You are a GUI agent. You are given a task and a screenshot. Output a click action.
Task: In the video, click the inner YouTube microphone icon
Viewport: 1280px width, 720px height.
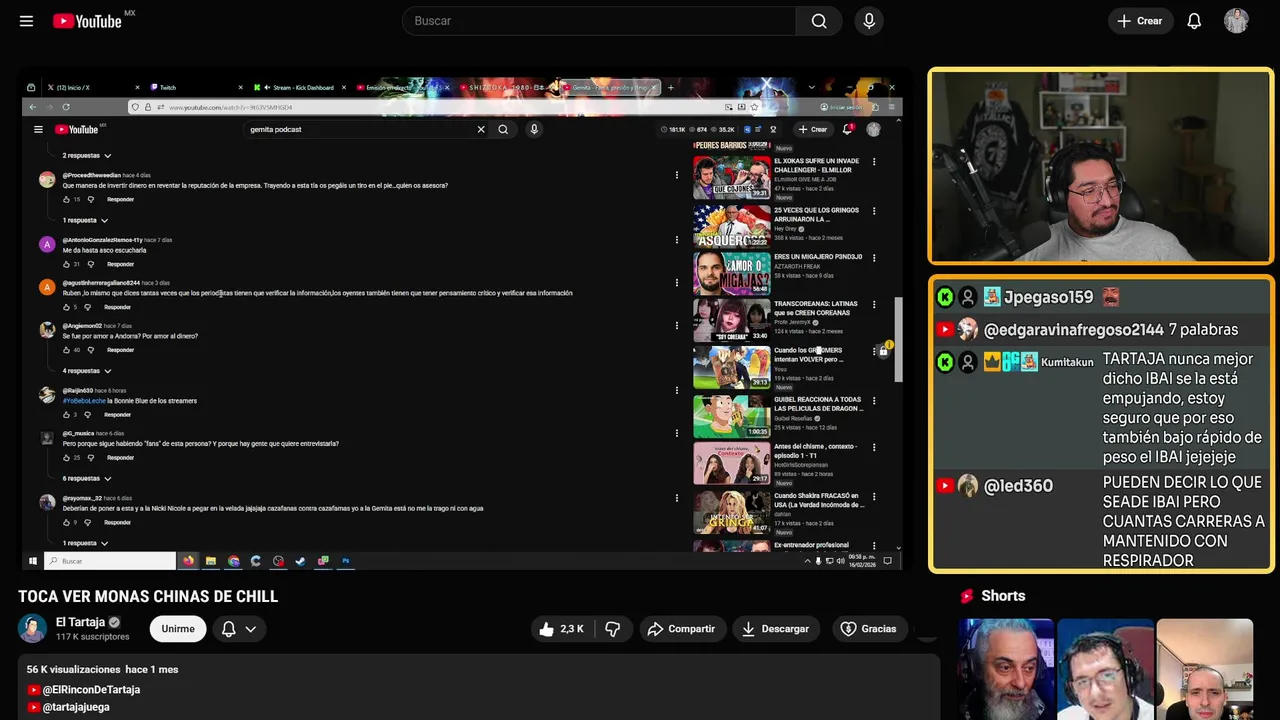(534, 129)
